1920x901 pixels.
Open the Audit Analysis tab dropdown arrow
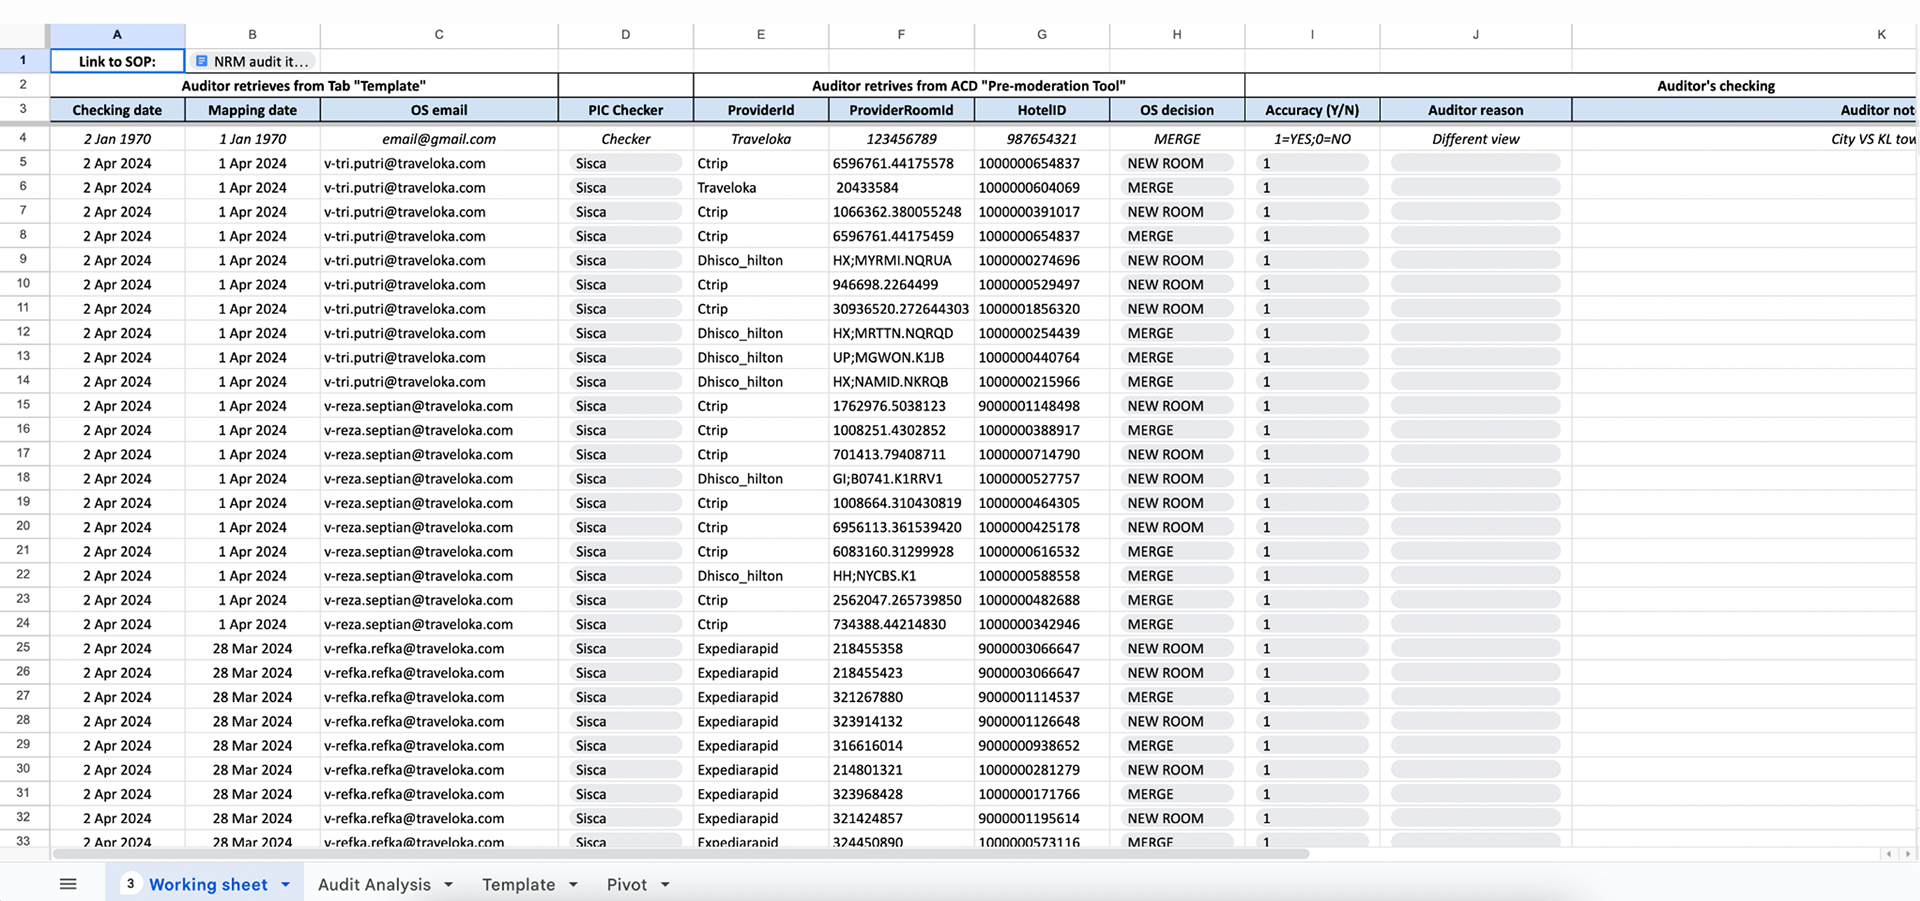[448, 884]
